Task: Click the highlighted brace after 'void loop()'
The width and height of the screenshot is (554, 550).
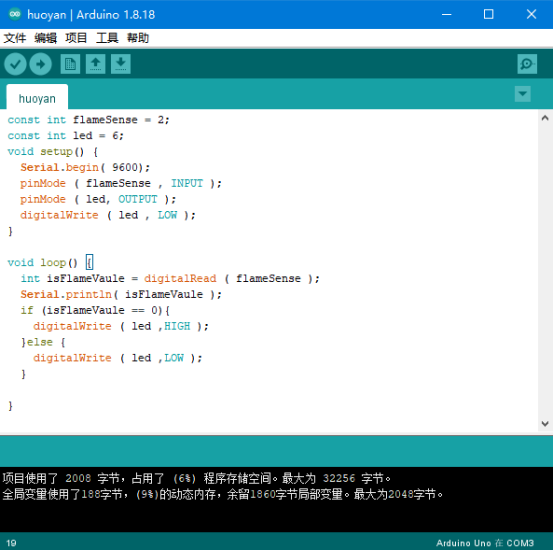Action: point(89,262)
